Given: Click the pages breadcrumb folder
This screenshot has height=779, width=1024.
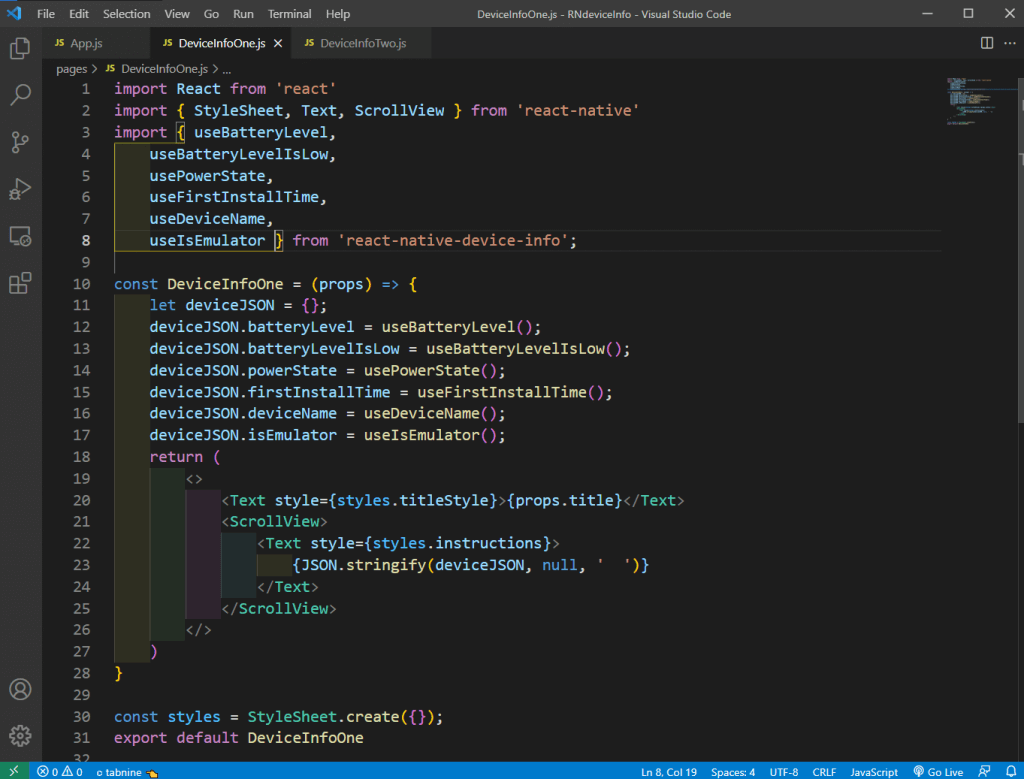Looking at the screenshot, I should tap(72, 69).
